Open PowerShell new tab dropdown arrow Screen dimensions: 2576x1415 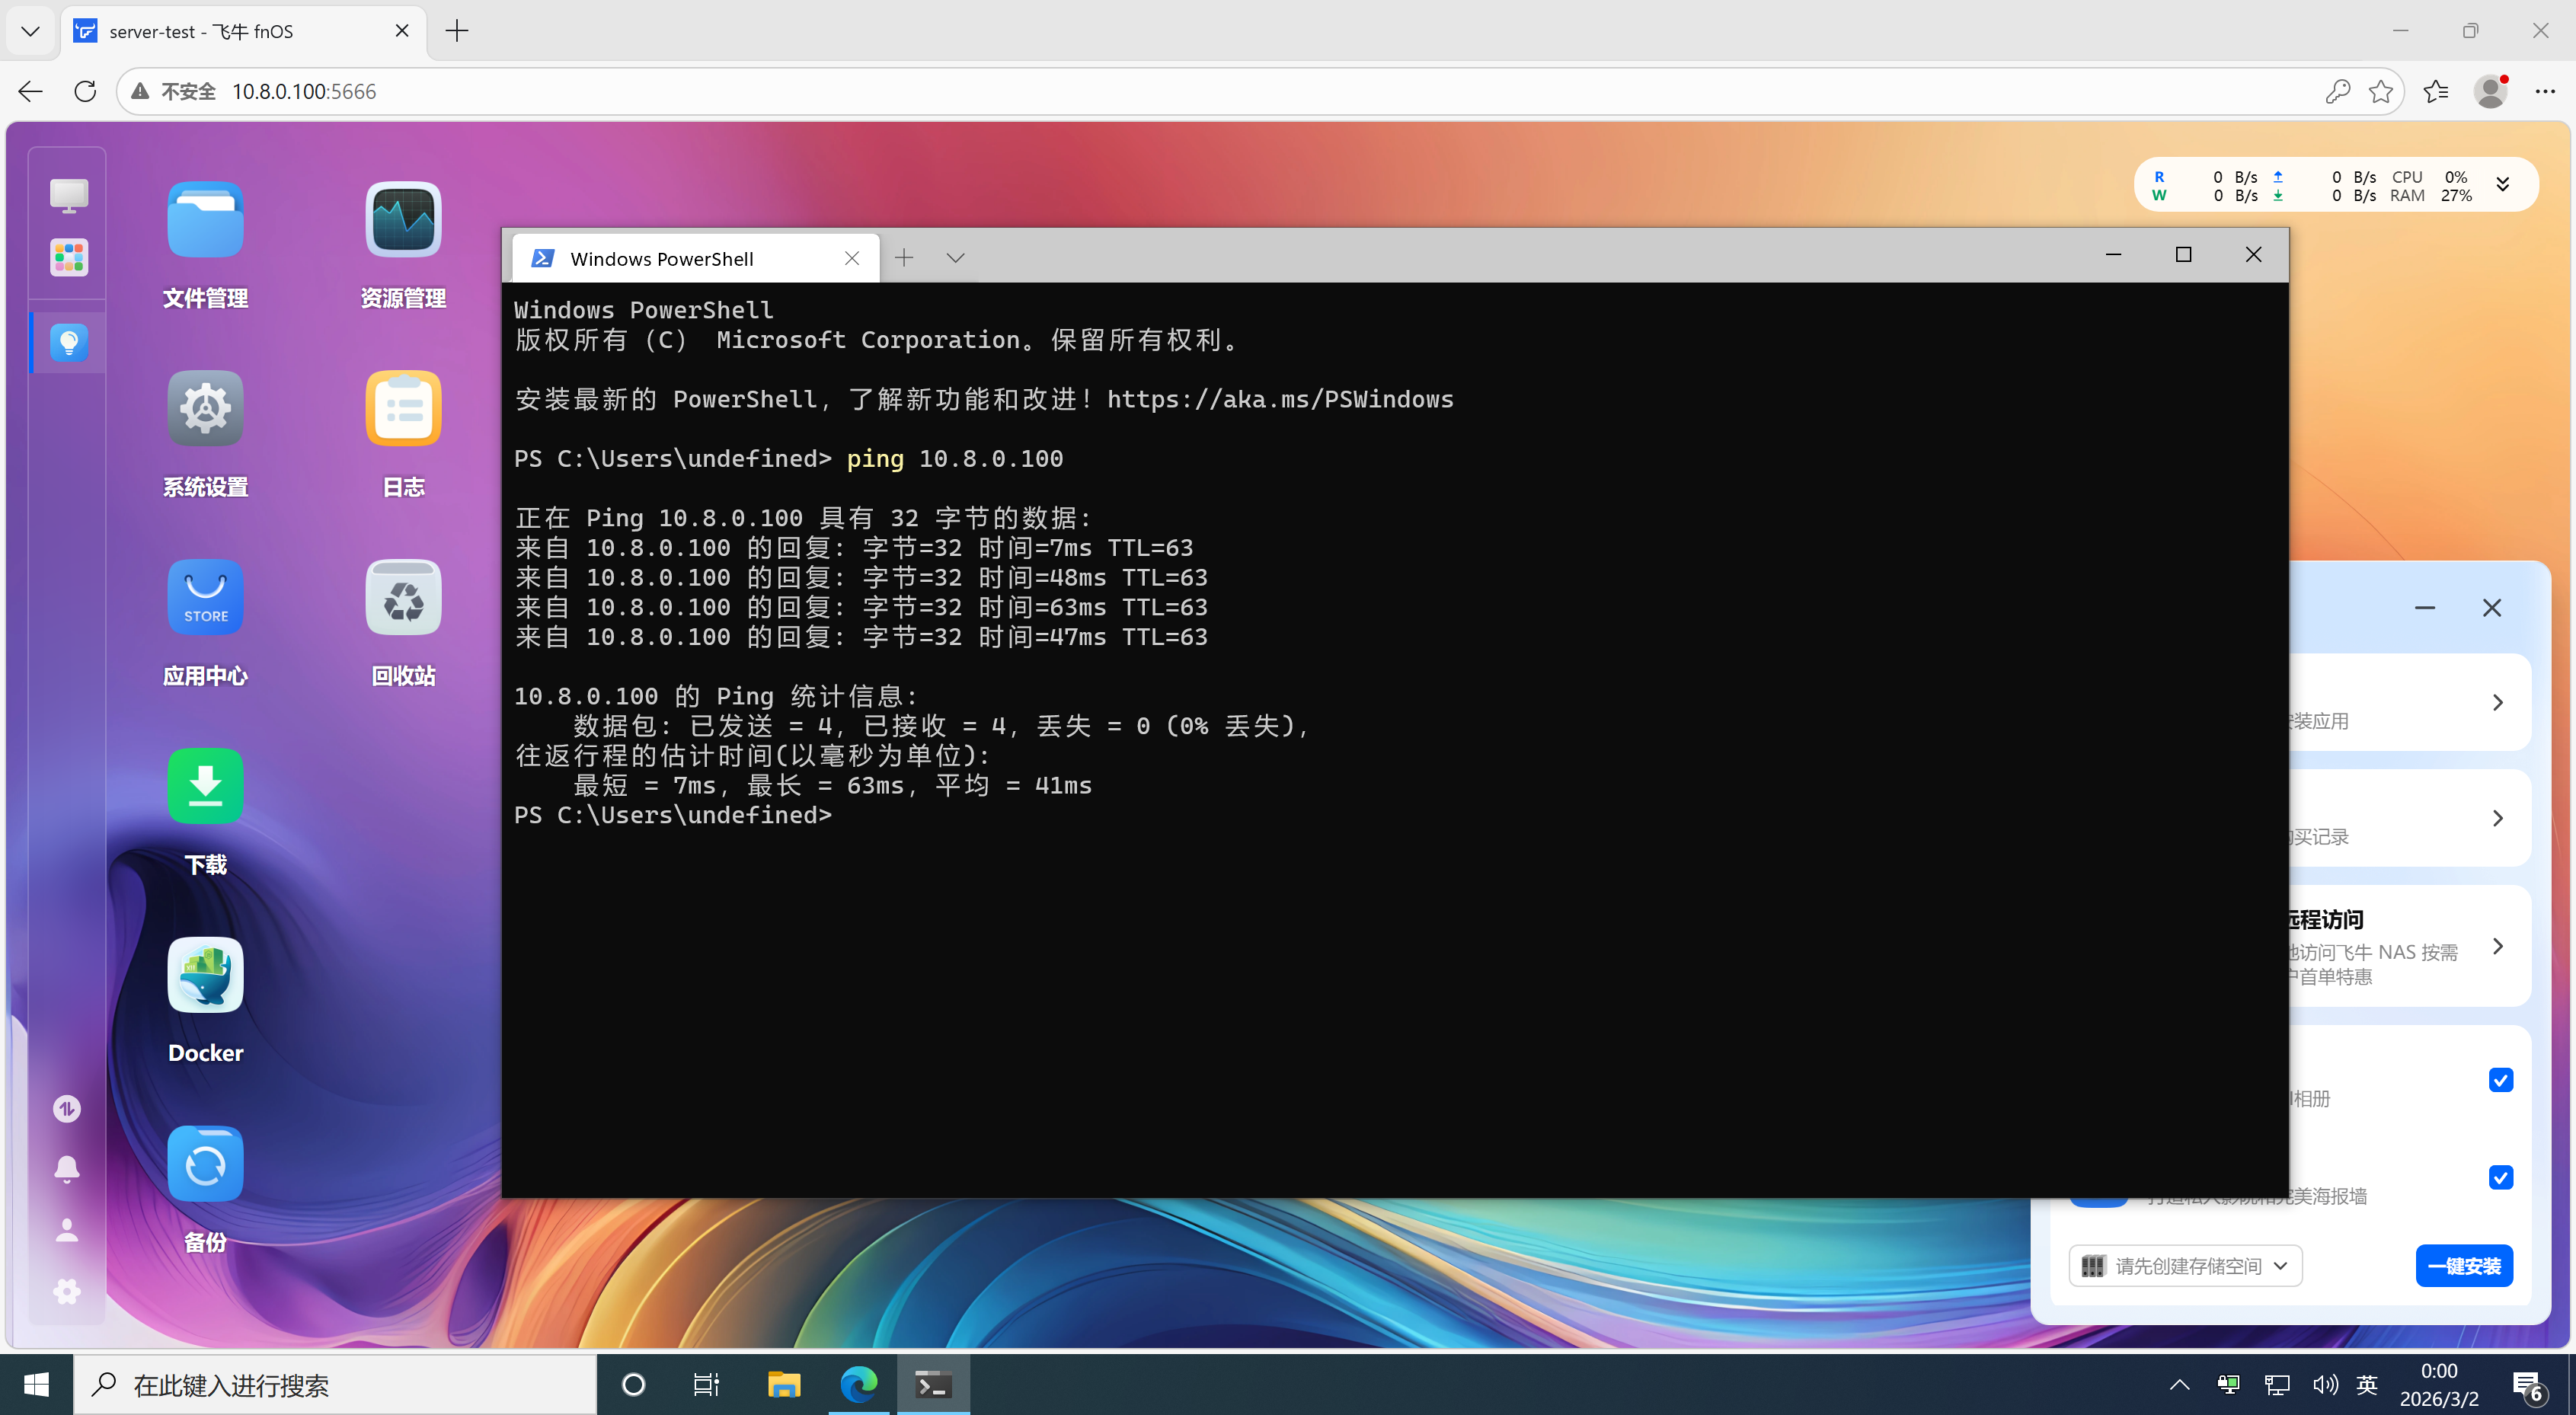[955, 258]
